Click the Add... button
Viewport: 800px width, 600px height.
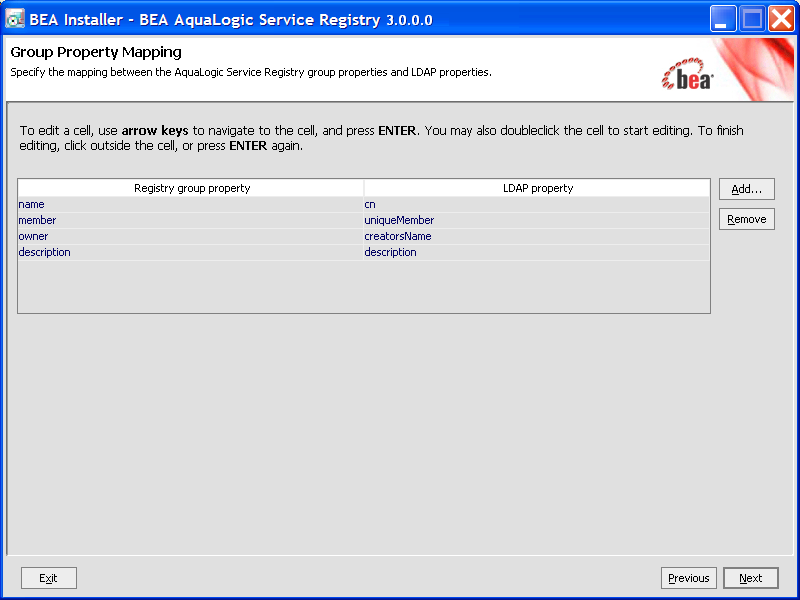coord(746,189)
